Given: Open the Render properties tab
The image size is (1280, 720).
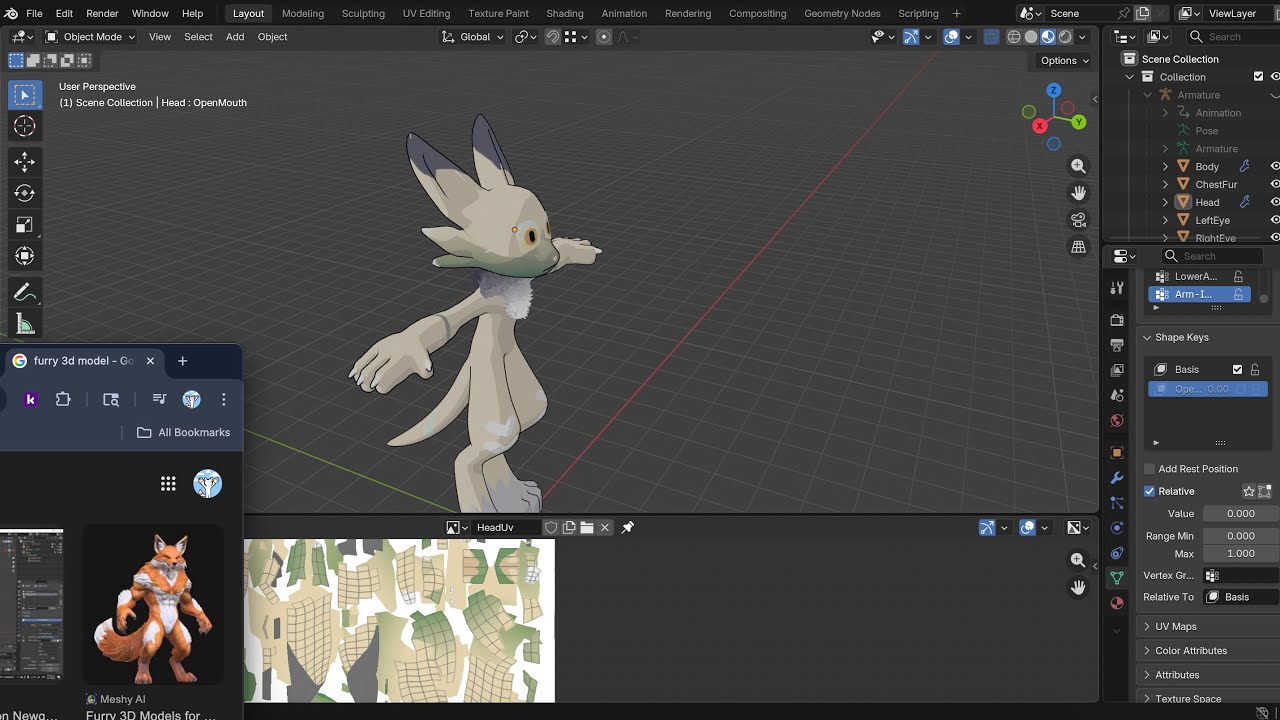Looking at the screenshot, I should tap(1117, 320).
